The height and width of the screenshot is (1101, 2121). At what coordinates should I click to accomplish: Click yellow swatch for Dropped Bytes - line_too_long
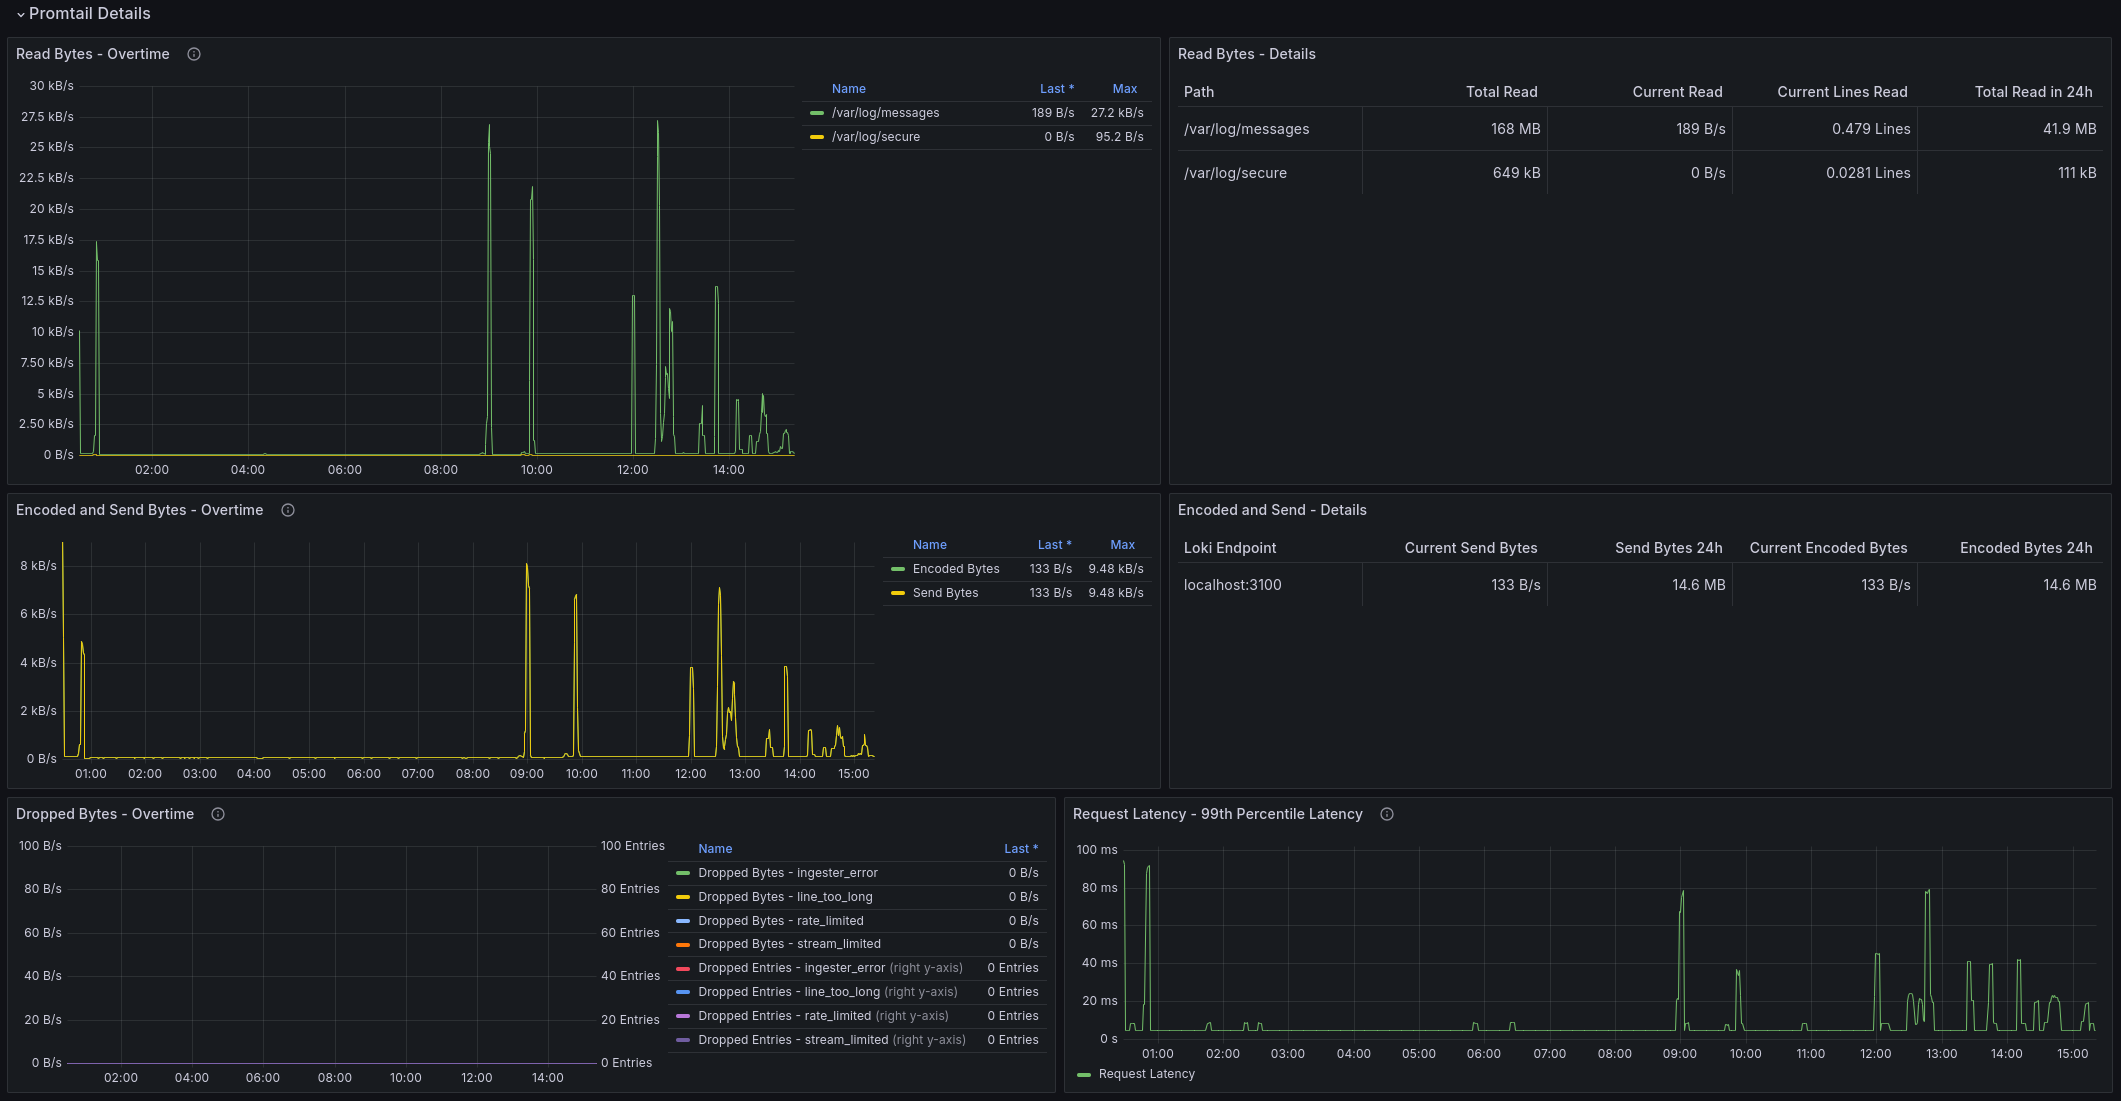pos(683,897)
